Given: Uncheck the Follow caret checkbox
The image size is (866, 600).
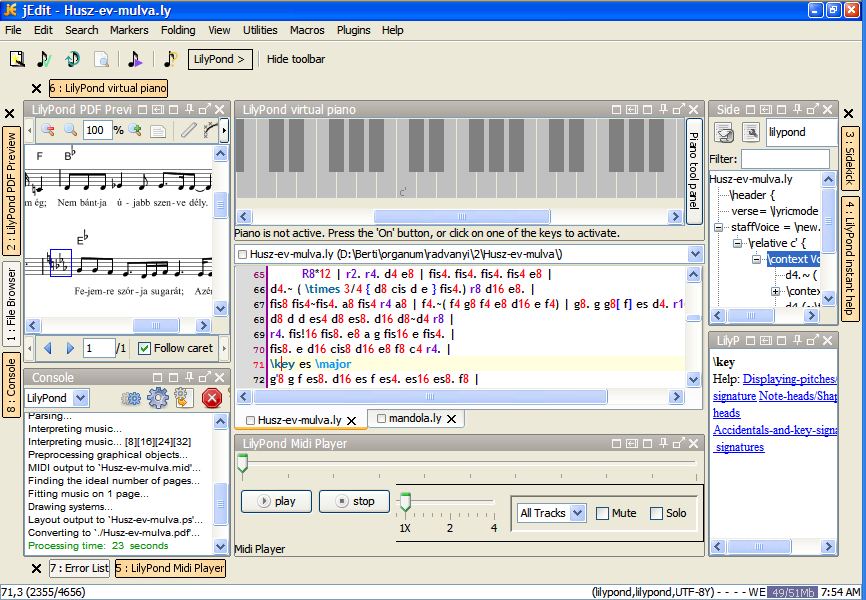Looking at the screenshot, I should point(145,348).
